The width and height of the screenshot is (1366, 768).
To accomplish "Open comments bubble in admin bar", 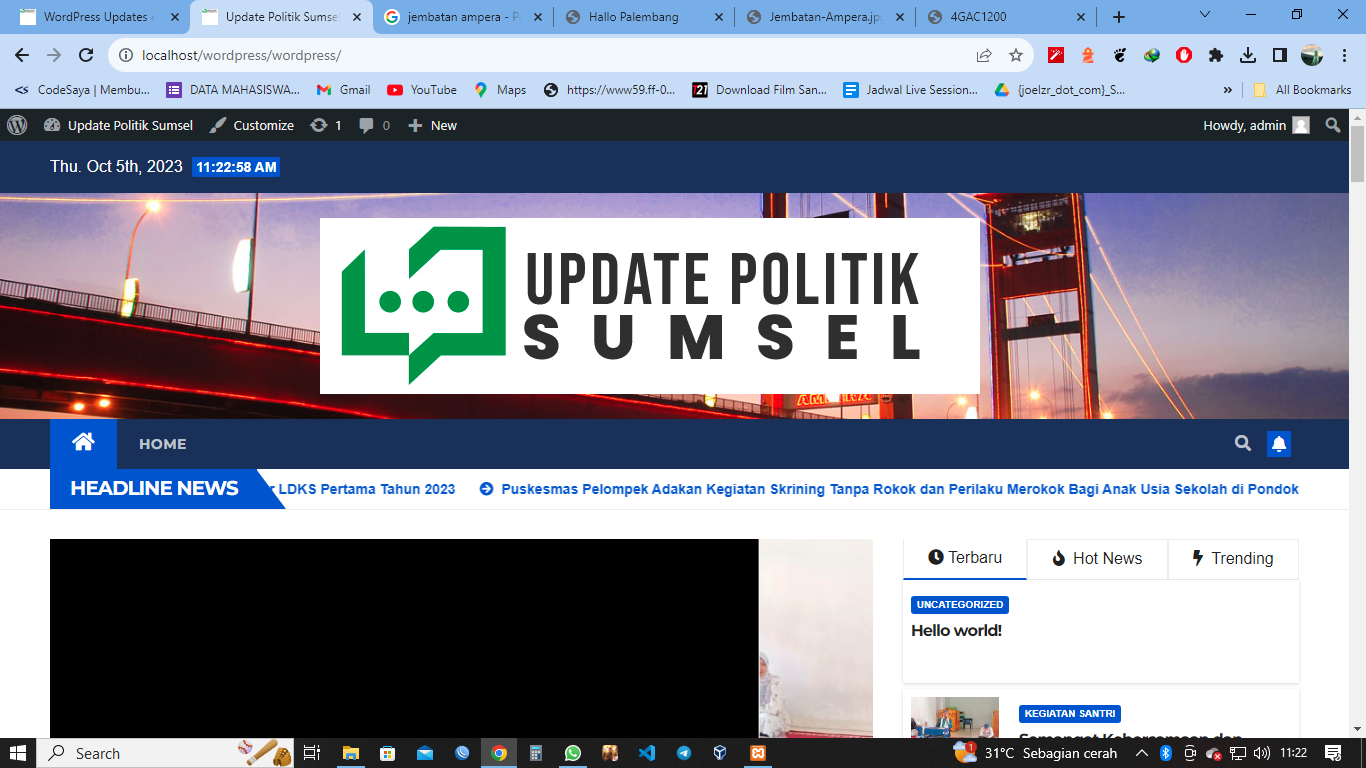I will pyautogui.click(x=375, y=125).
